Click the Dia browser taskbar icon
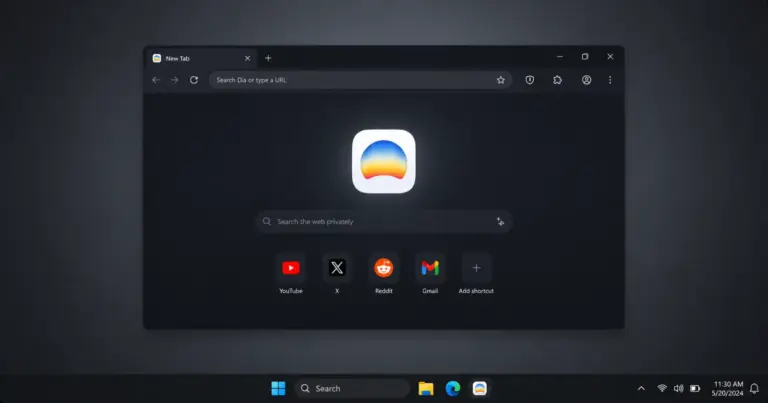Screen dimensions: 768x403 480,388
